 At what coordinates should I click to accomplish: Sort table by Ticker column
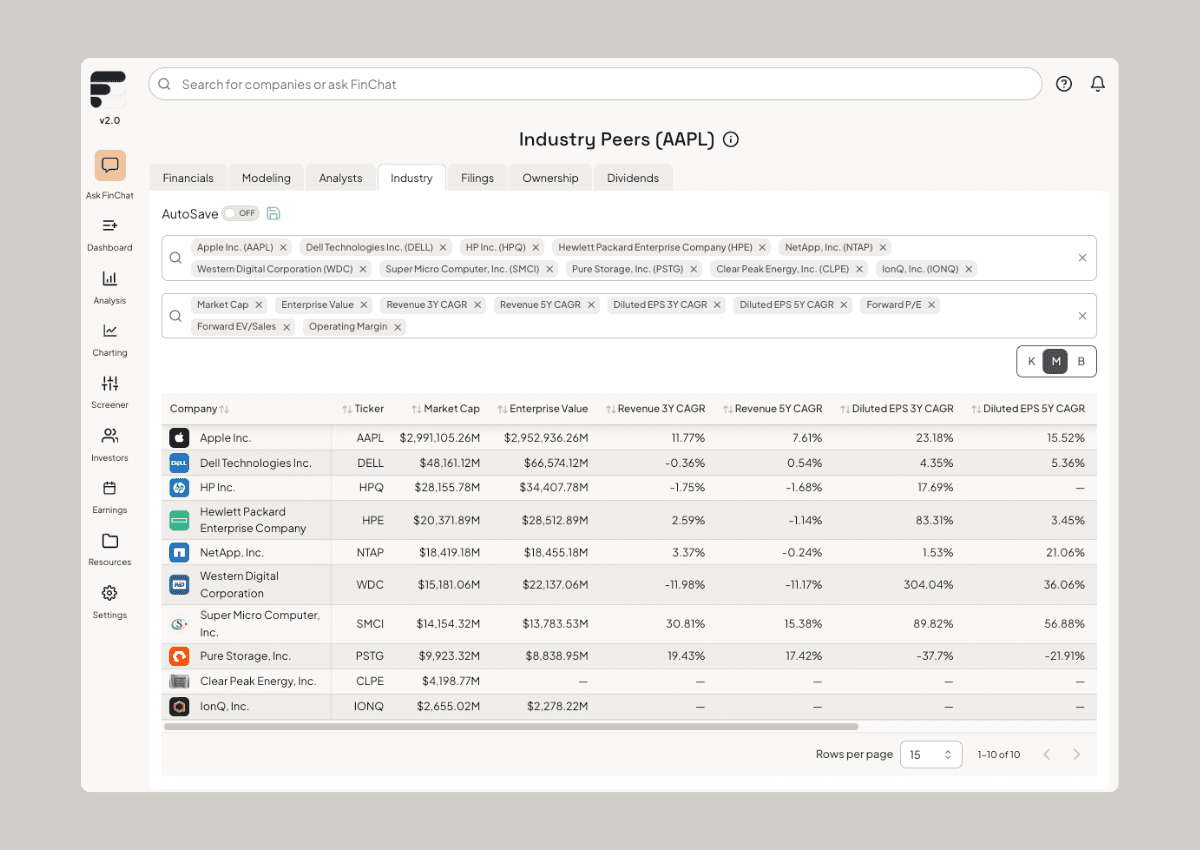(362, 409)
